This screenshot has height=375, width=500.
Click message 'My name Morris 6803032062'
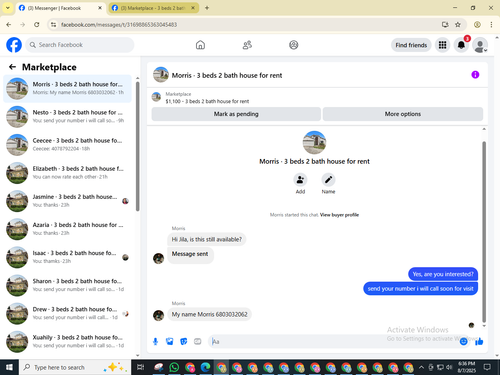[x=209, y=314]
